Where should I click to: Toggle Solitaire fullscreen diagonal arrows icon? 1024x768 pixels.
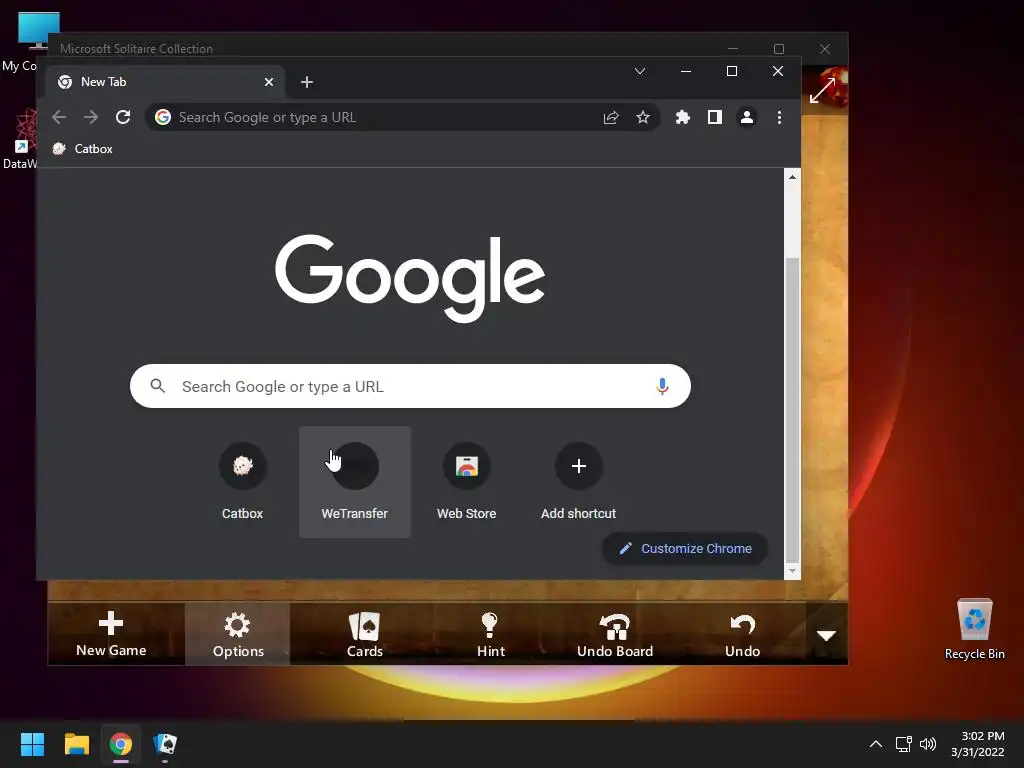click(822, 90)
